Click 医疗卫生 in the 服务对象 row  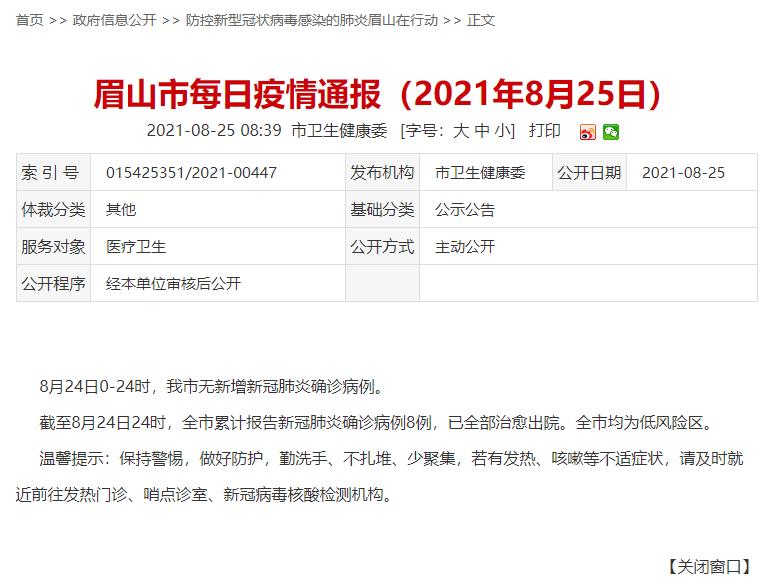tap(136, 247)
